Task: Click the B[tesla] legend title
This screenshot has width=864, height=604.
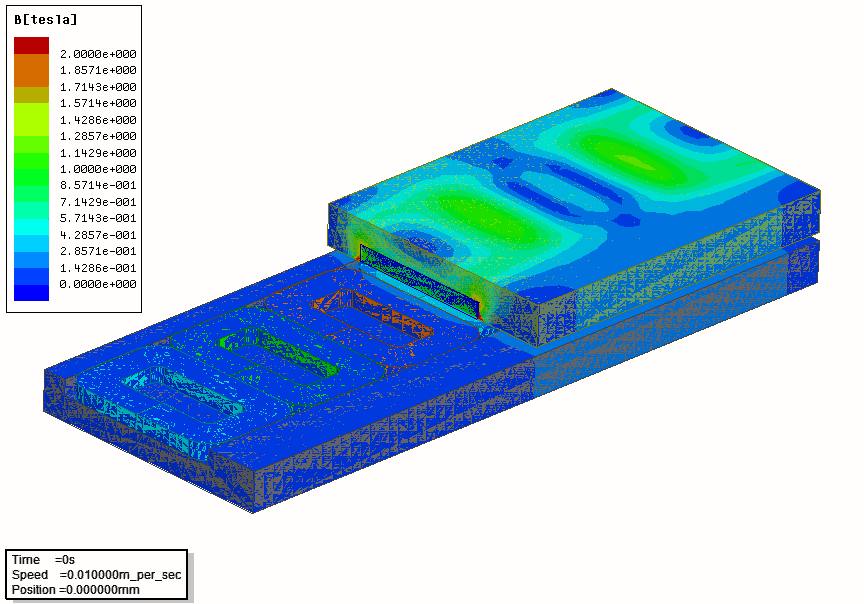Action: (46, 19)
